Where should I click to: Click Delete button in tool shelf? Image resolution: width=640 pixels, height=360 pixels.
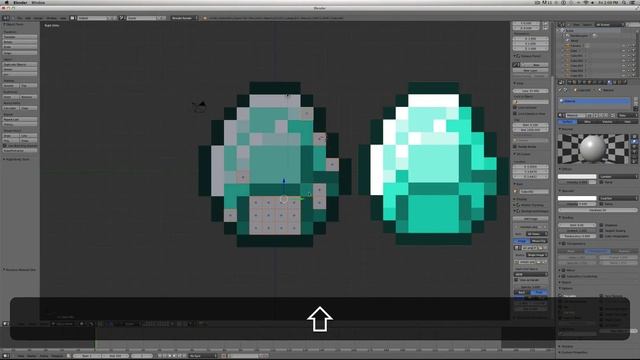point(20,69)
